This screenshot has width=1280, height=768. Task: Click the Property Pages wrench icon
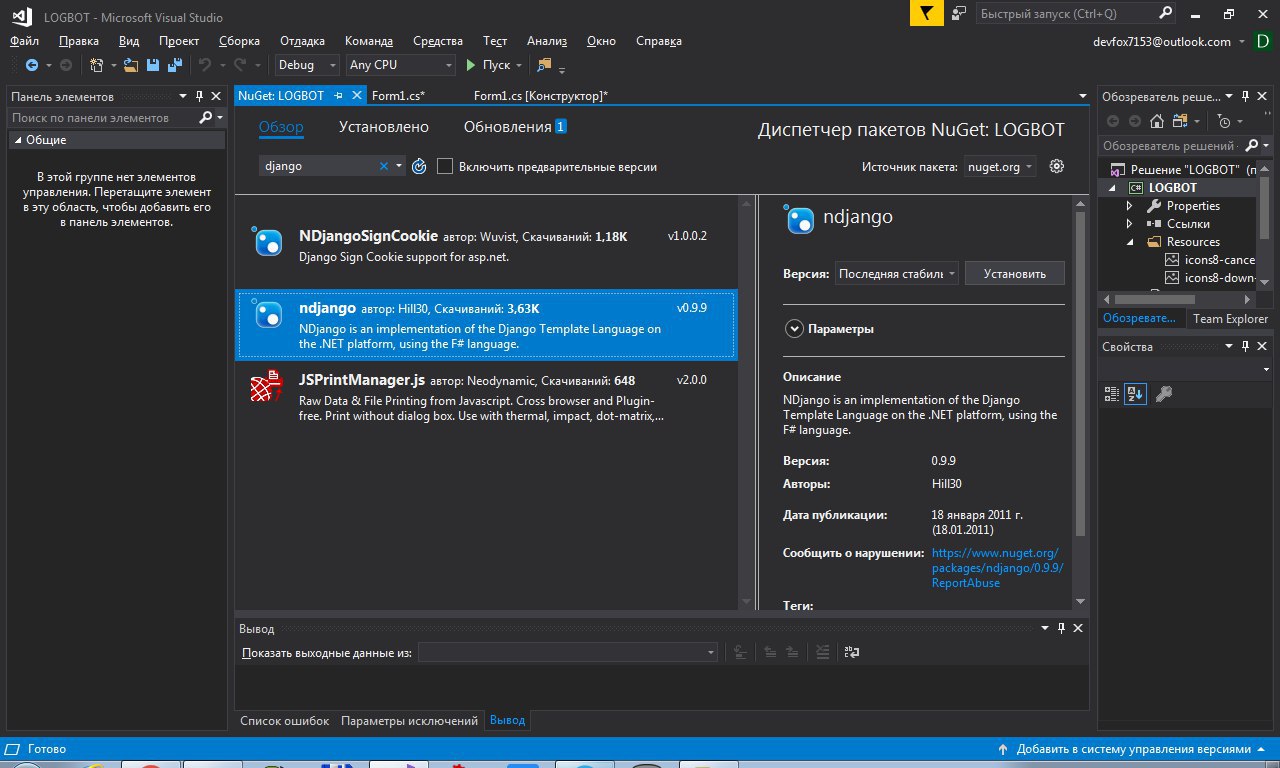(1163, 394)
